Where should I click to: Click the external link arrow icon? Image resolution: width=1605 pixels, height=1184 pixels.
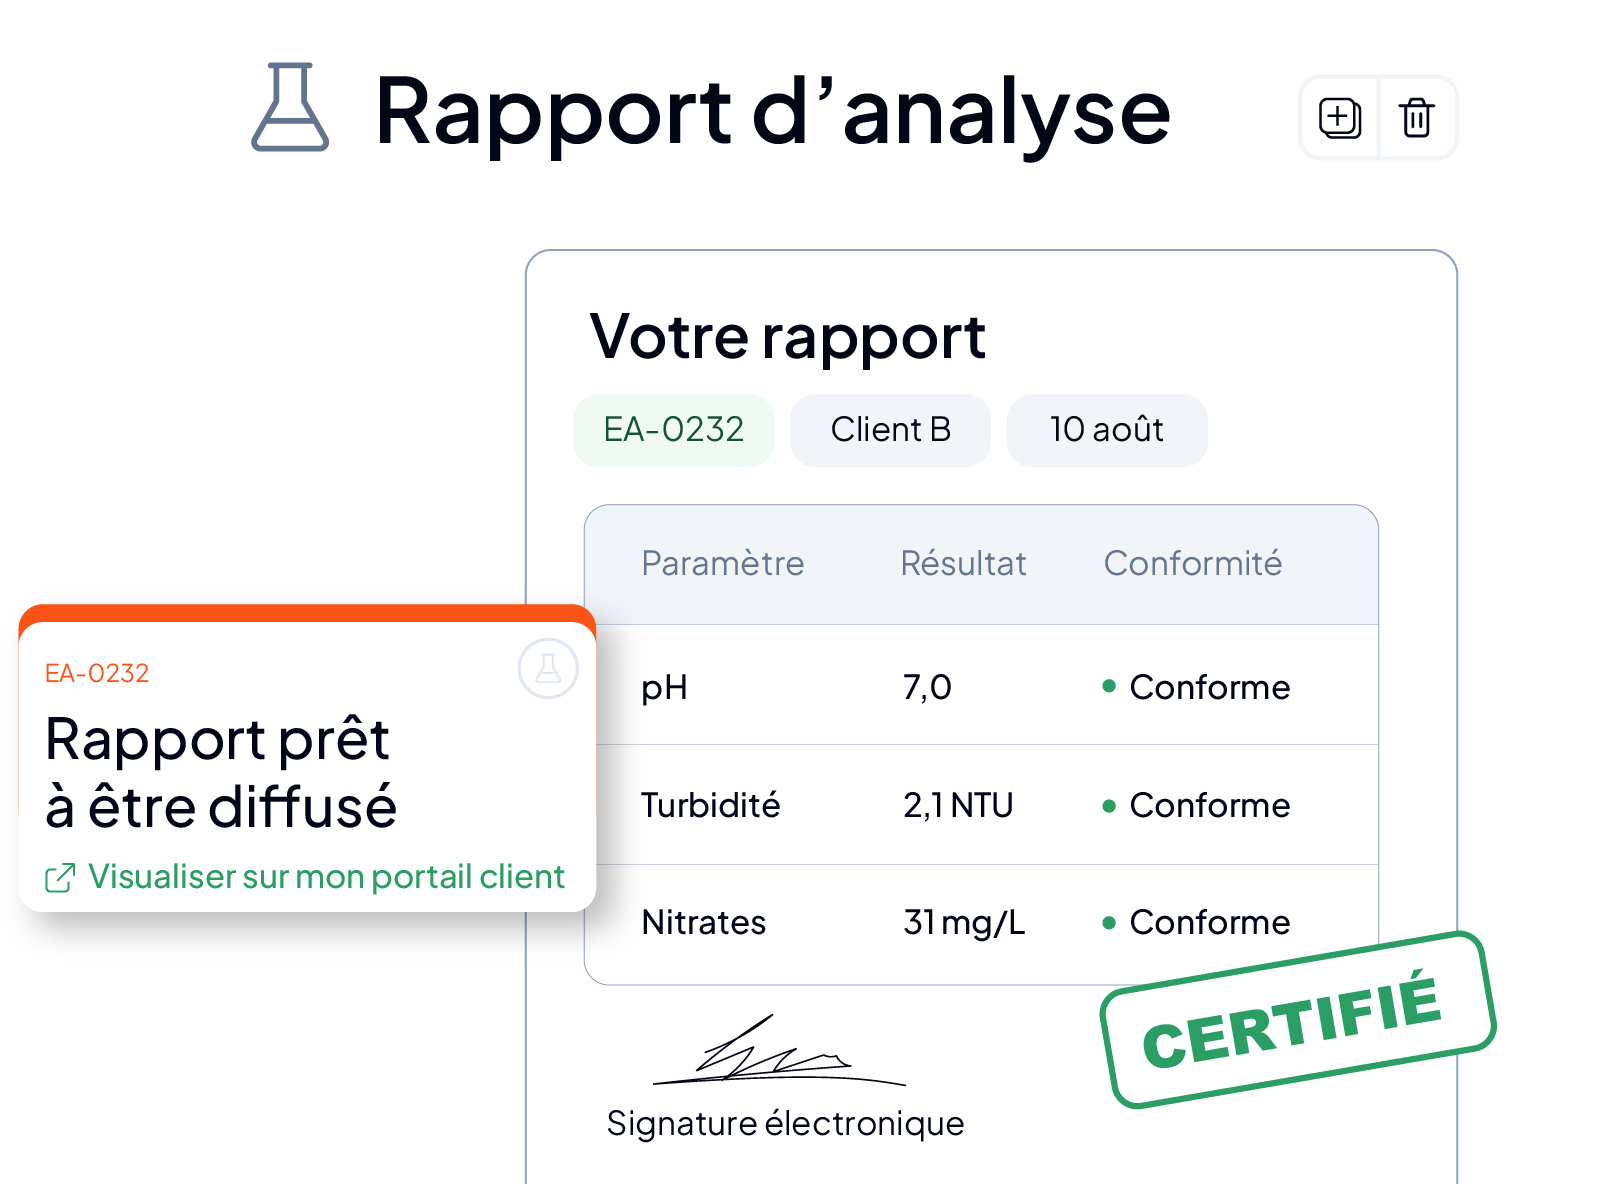pyautogui.click(x=60, y=878)
